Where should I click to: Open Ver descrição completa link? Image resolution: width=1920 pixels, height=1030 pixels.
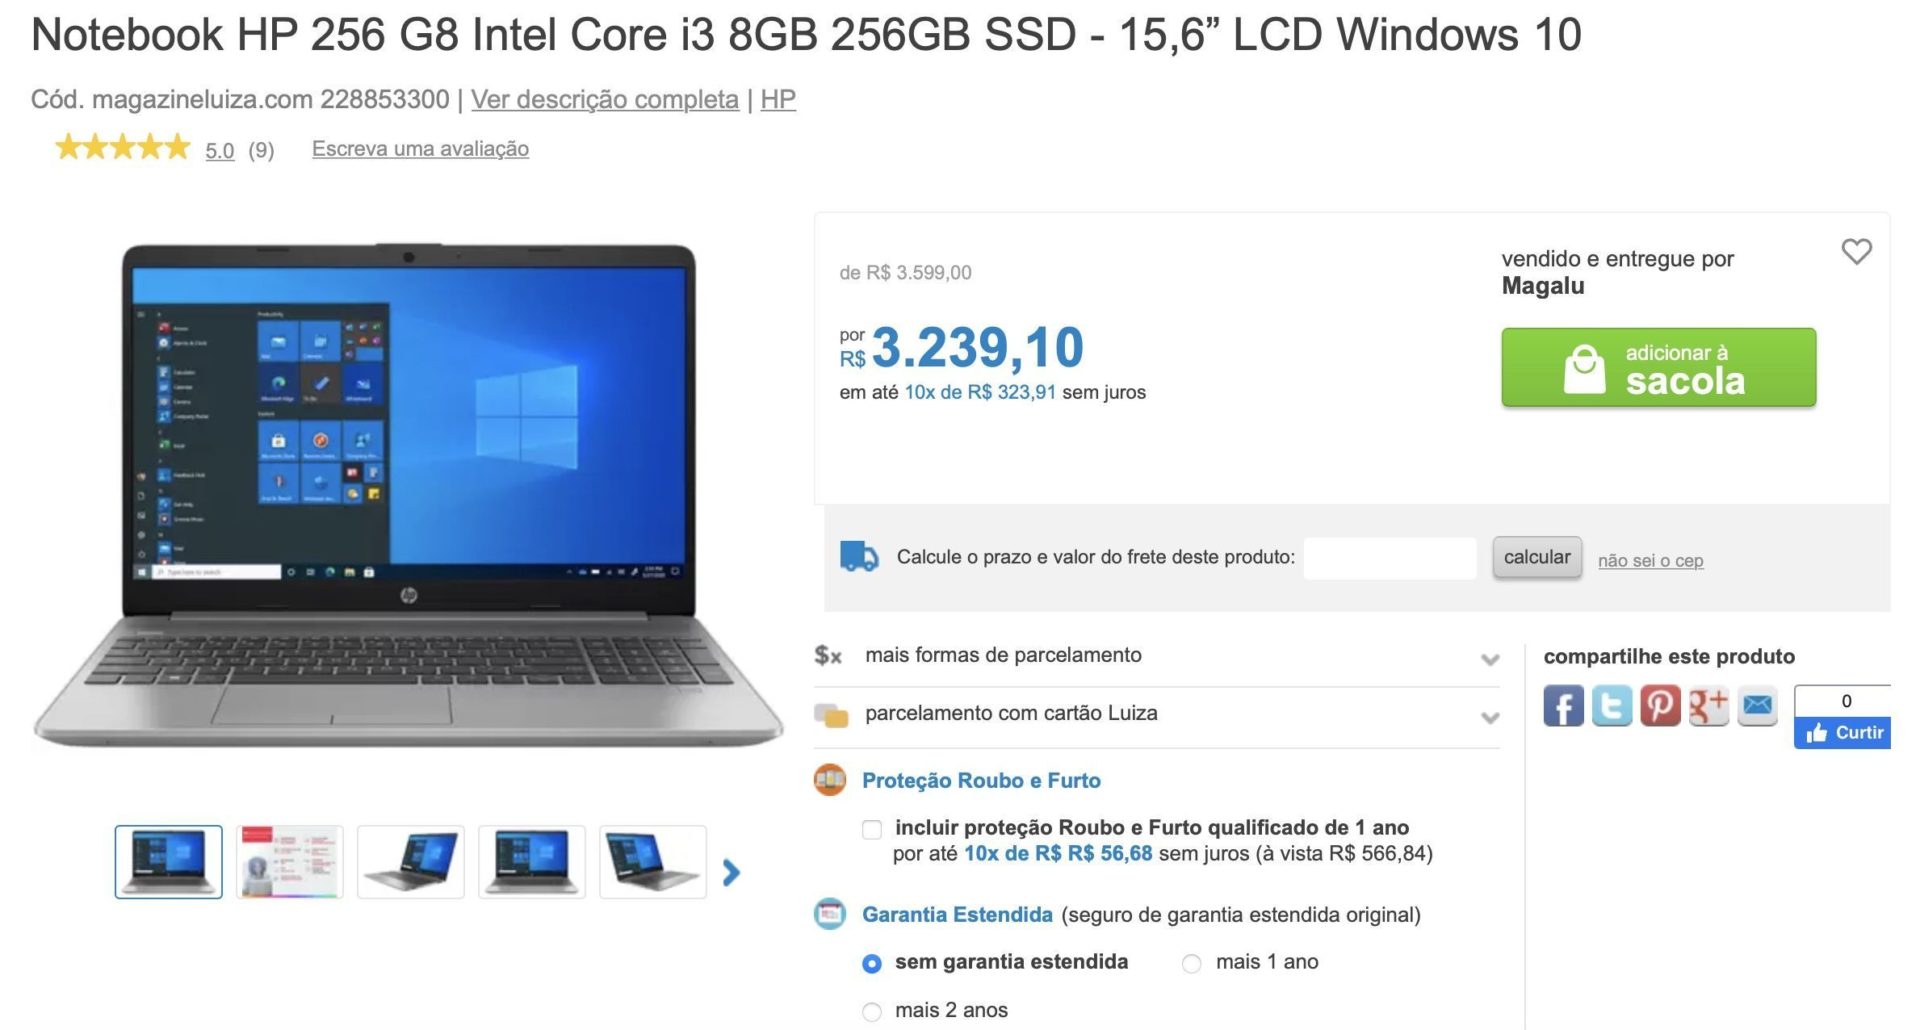pyautogui.click(x=605, y=99)
